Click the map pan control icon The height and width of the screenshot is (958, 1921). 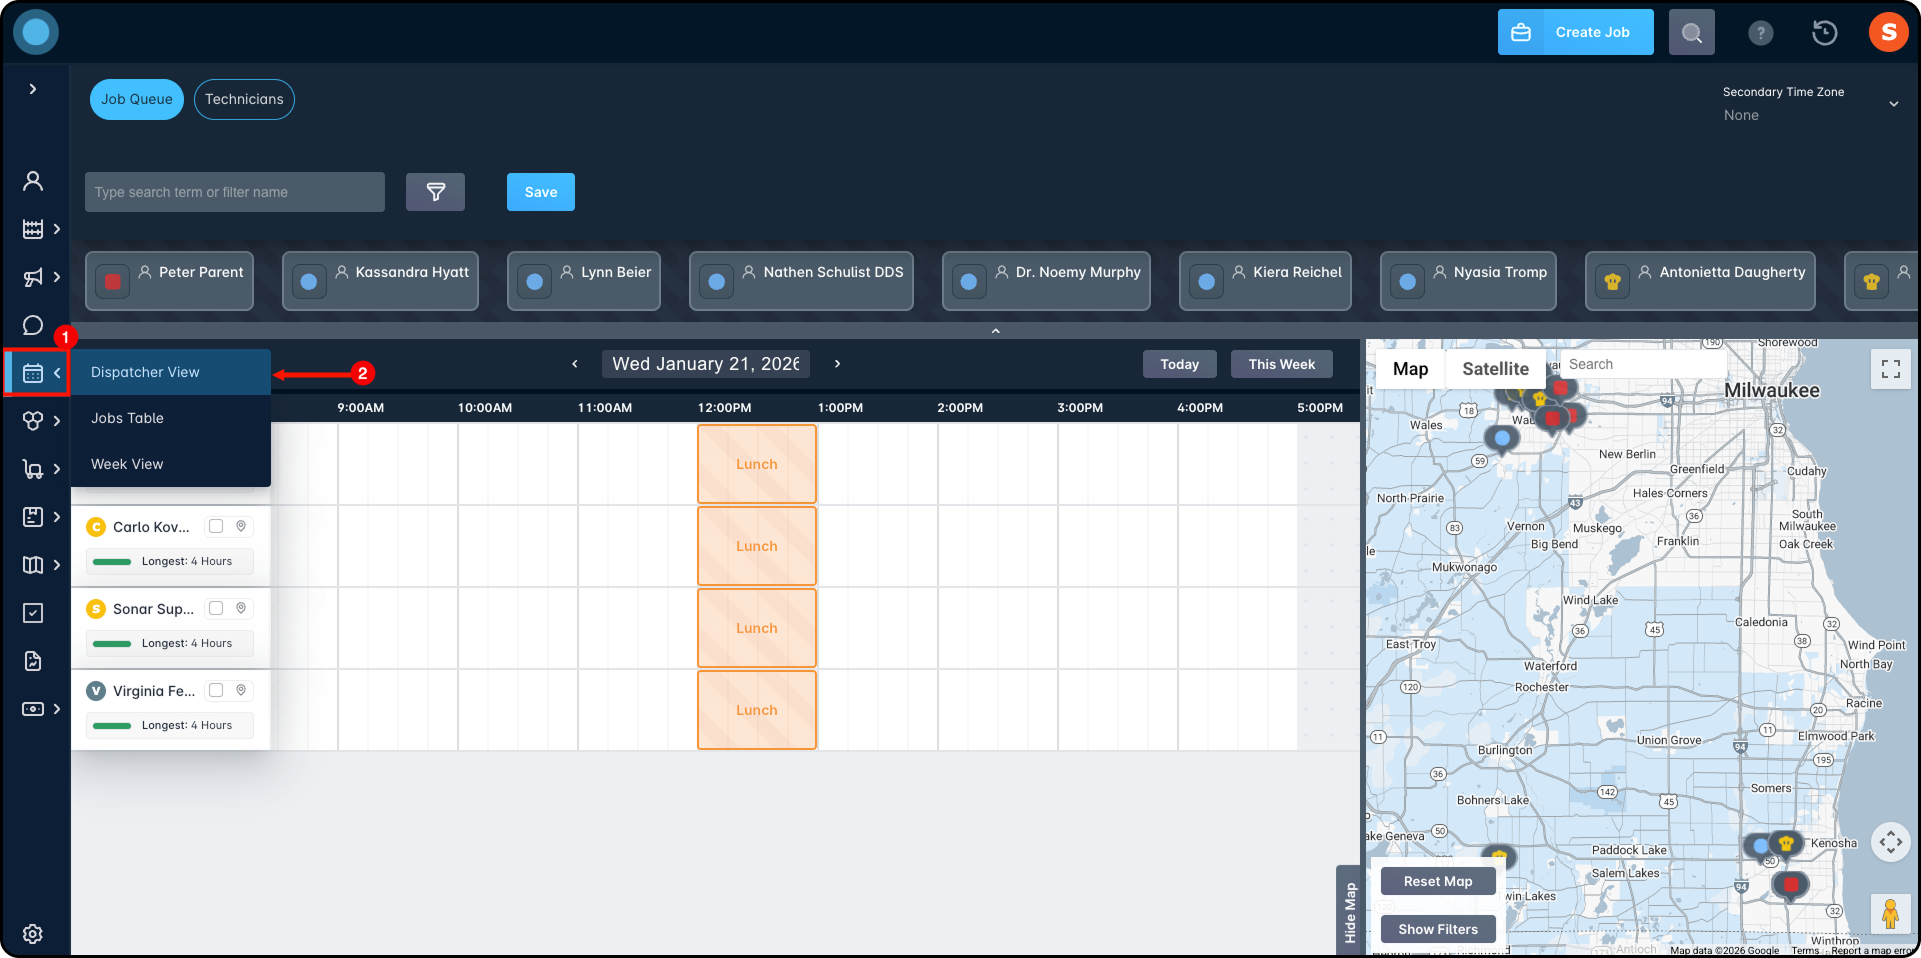(1890, 842)
